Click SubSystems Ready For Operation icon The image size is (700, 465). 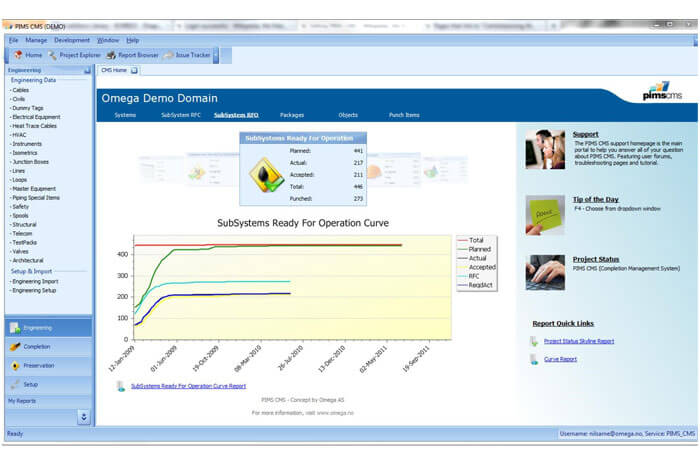click(x=266, y=175)
